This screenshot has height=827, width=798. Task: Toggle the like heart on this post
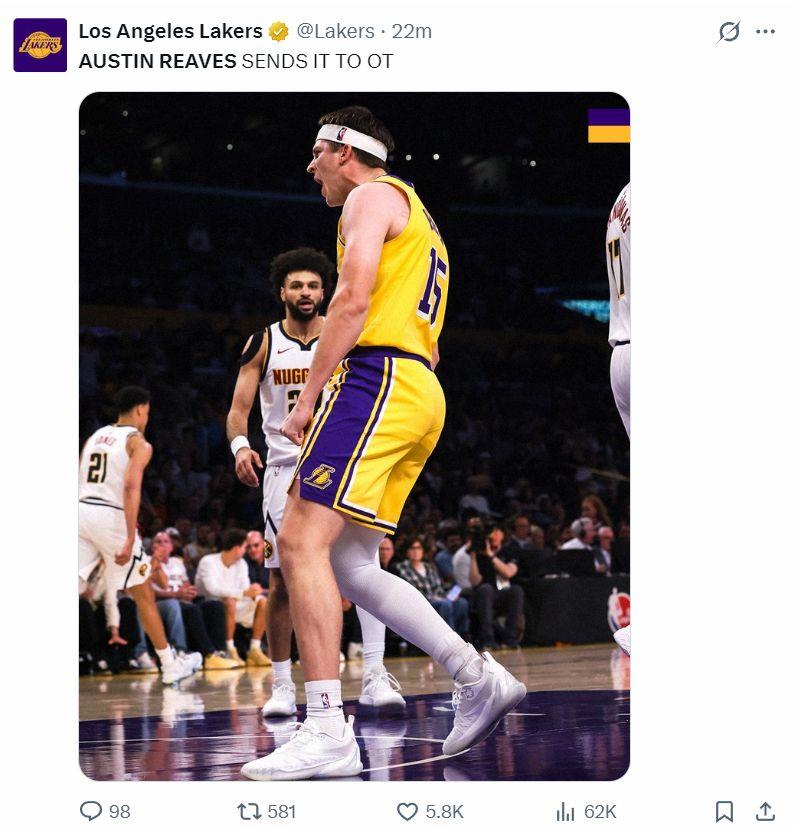coord(407,811)
